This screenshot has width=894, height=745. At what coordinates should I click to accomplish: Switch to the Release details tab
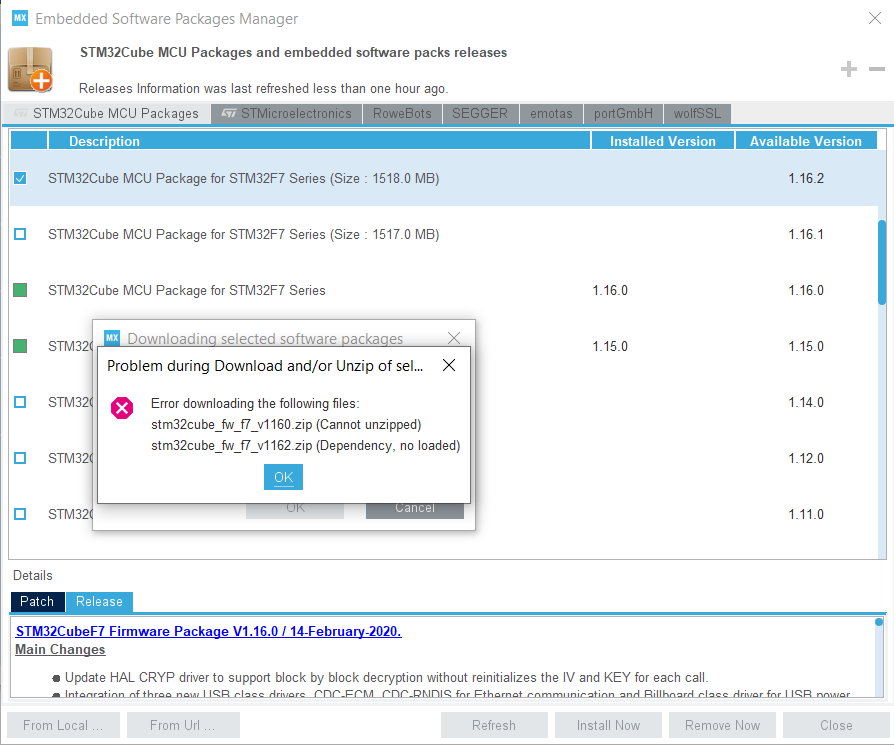pos(99,601)
